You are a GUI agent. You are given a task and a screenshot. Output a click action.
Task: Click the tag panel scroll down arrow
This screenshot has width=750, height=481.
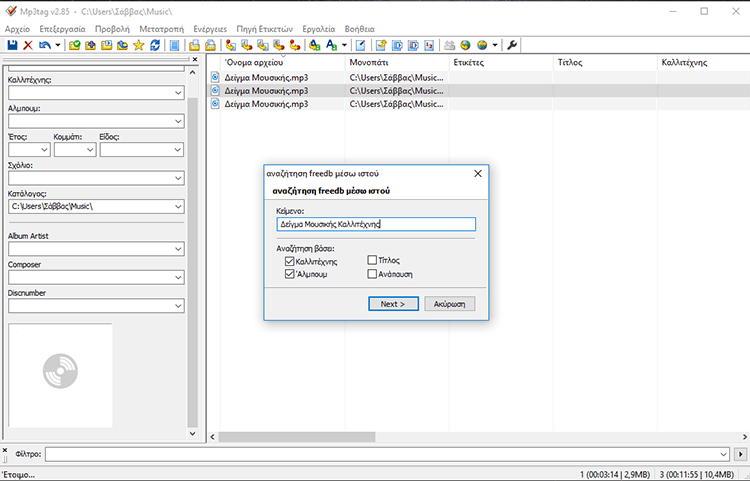(x=192, y=434)
